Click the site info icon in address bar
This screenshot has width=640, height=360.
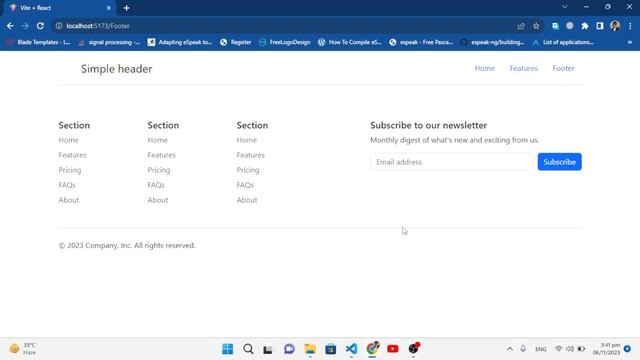point(59,26)
